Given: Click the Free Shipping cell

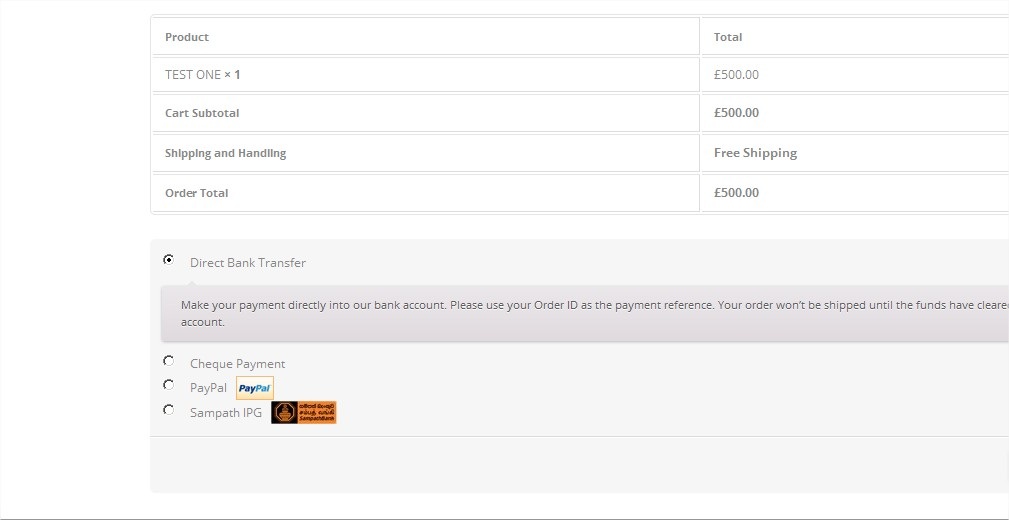Looking at the screenshot, I should [855, 153].
